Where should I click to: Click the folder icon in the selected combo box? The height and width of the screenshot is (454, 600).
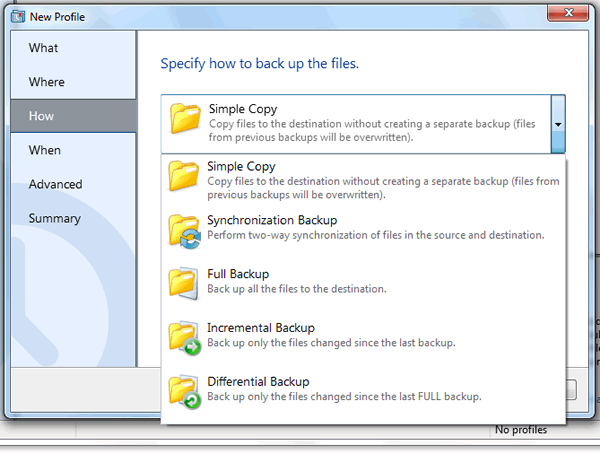(186, 118)
